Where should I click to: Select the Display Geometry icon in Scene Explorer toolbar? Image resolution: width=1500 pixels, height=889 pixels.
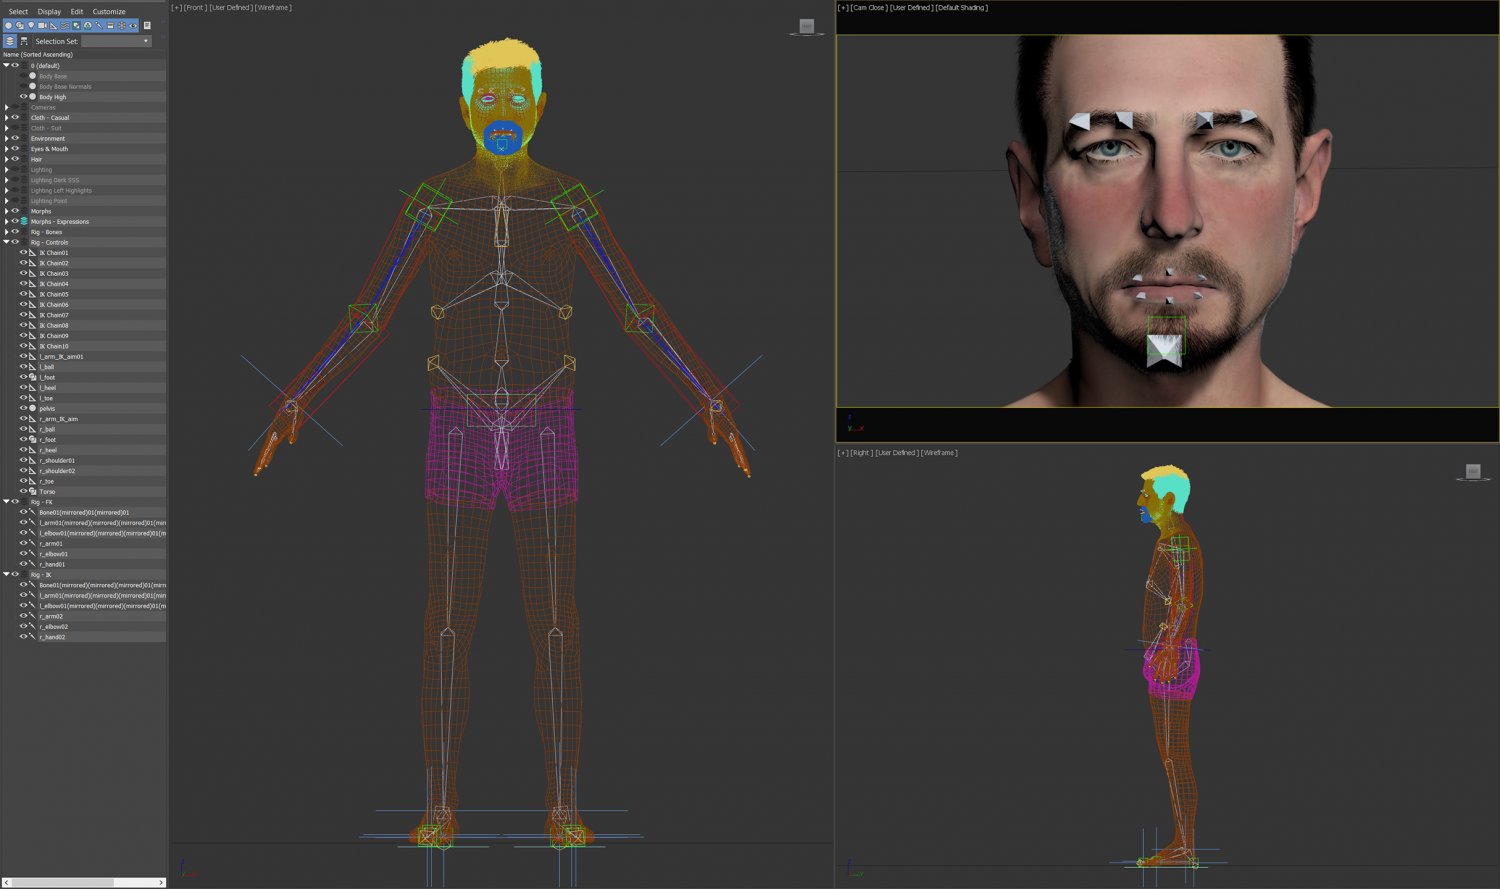coord(8,25)
